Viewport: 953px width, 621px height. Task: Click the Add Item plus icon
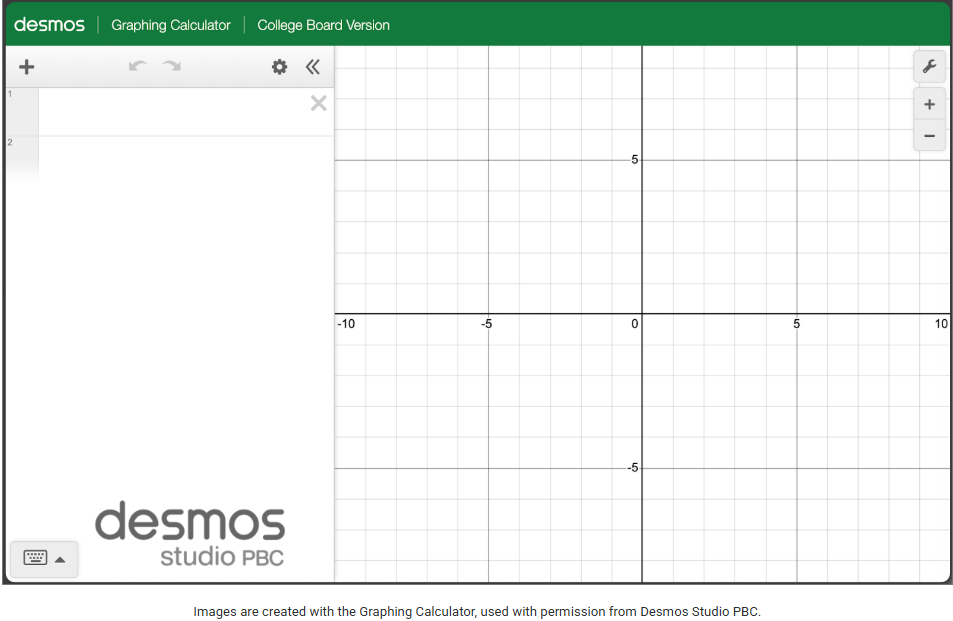coord(26,67)
